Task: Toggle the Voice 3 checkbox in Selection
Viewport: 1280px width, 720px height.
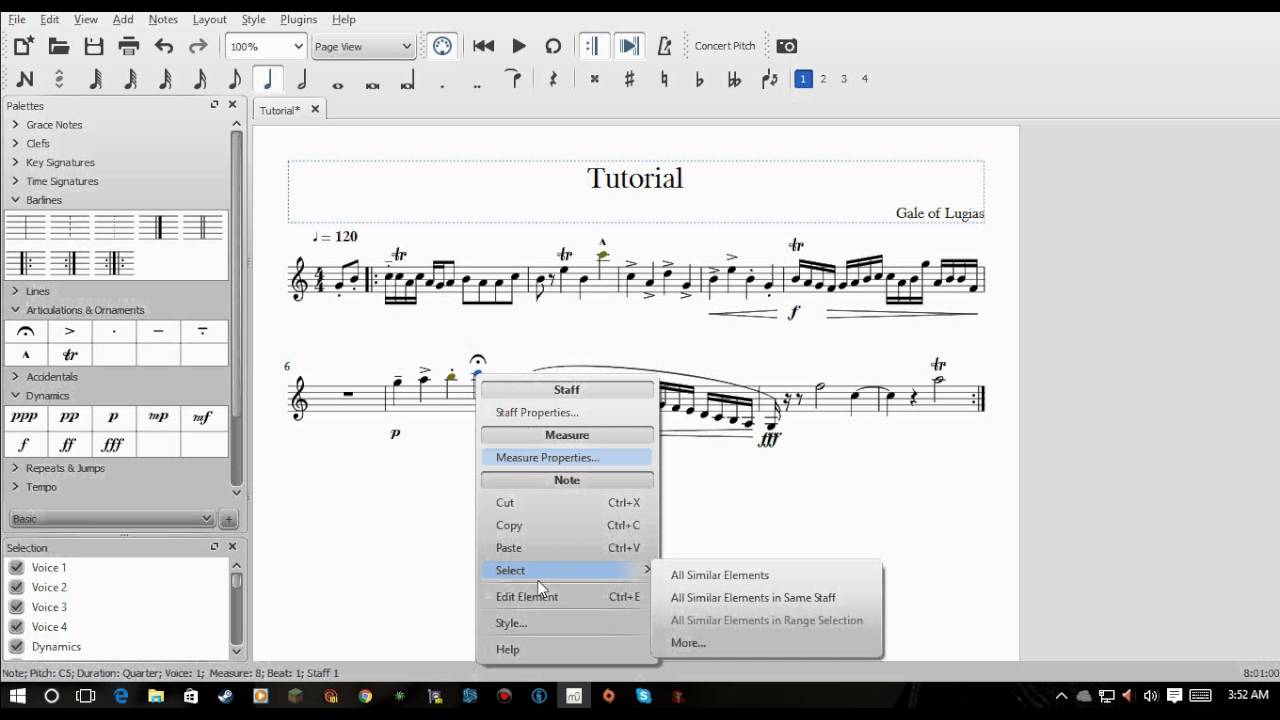Action: [x=17, y=607]
